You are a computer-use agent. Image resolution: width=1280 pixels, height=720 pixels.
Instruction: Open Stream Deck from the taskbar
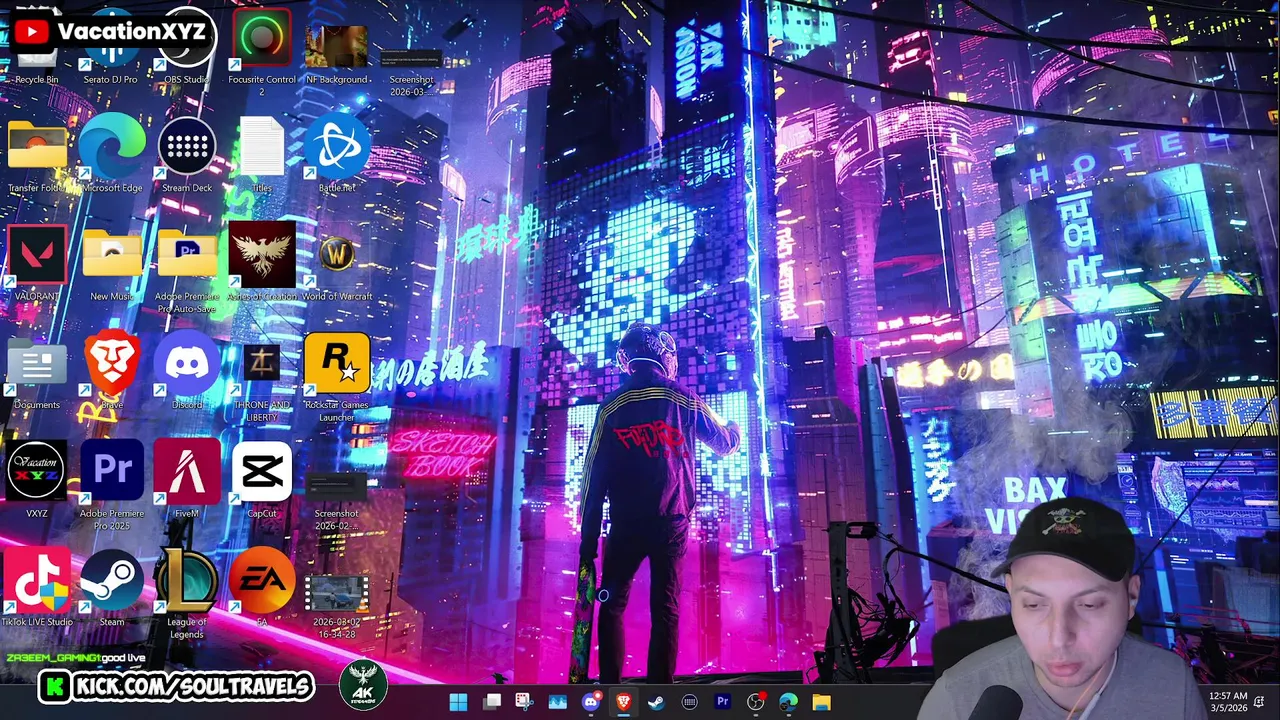(x=689, y=702)
